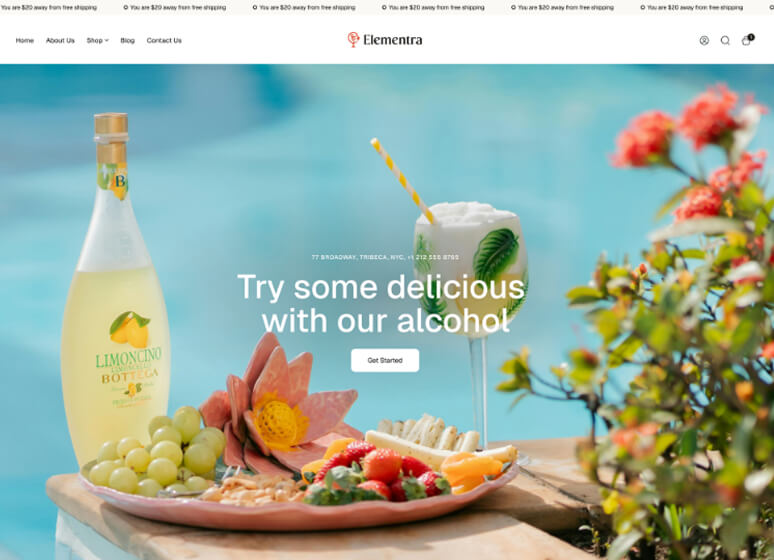The width and height of the screenshot is (774, 560).
Task: Open the Shop menu item
Action: click(x=94, y=40)
